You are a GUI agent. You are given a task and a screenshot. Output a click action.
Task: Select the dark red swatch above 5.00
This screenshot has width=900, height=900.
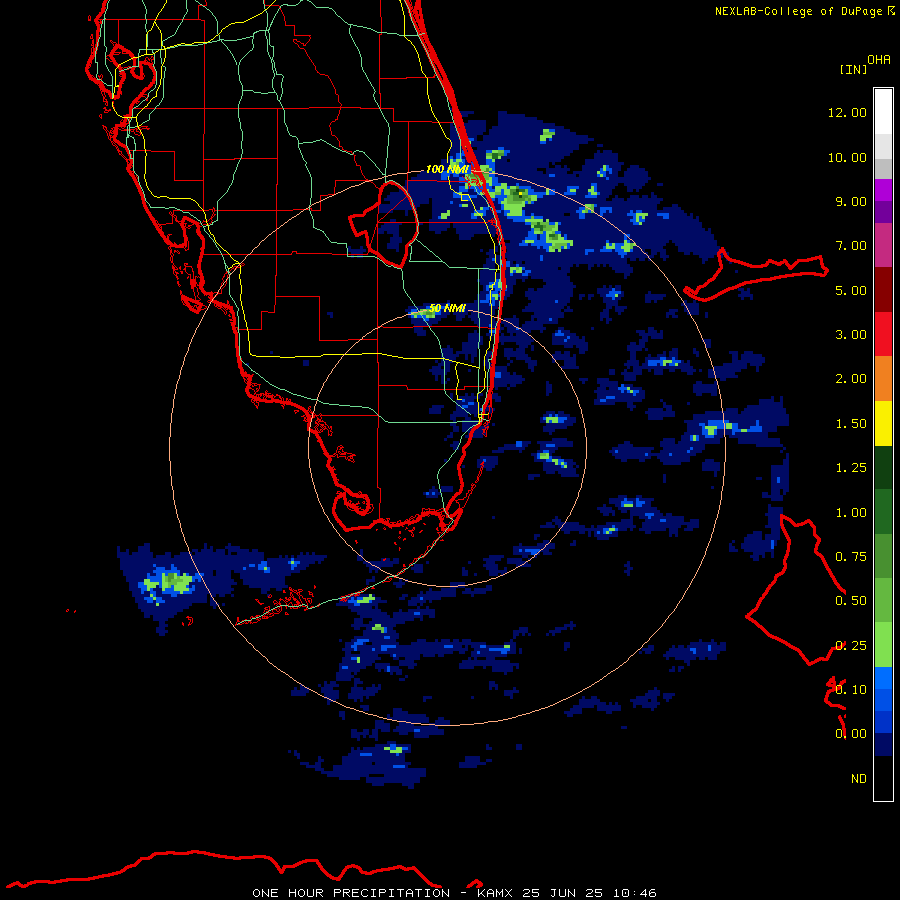[x=883, y=290]
